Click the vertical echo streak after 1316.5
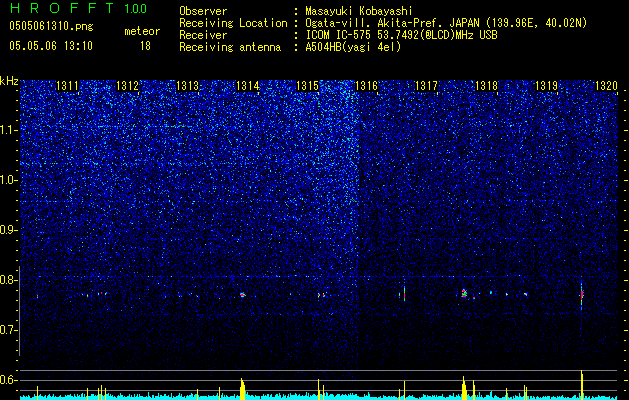 (x=404, y=292)
